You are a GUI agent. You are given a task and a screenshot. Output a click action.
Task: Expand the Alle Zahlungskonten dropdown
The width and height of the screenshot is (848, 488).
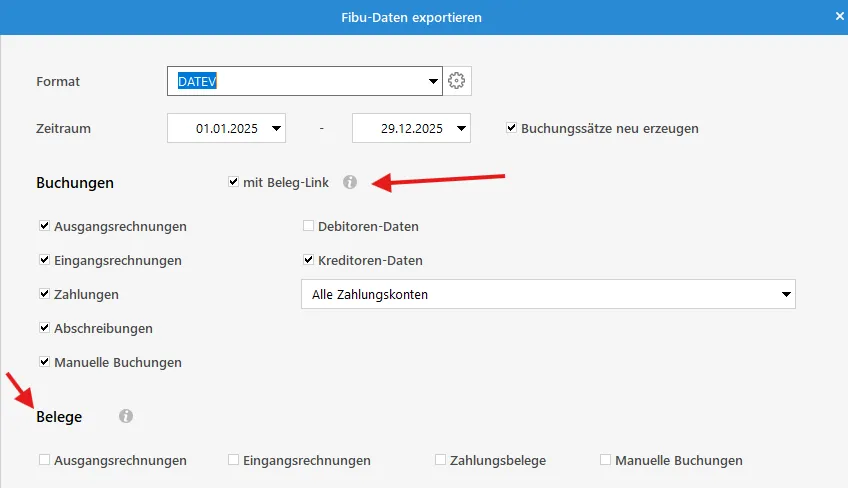pos(786,294)
